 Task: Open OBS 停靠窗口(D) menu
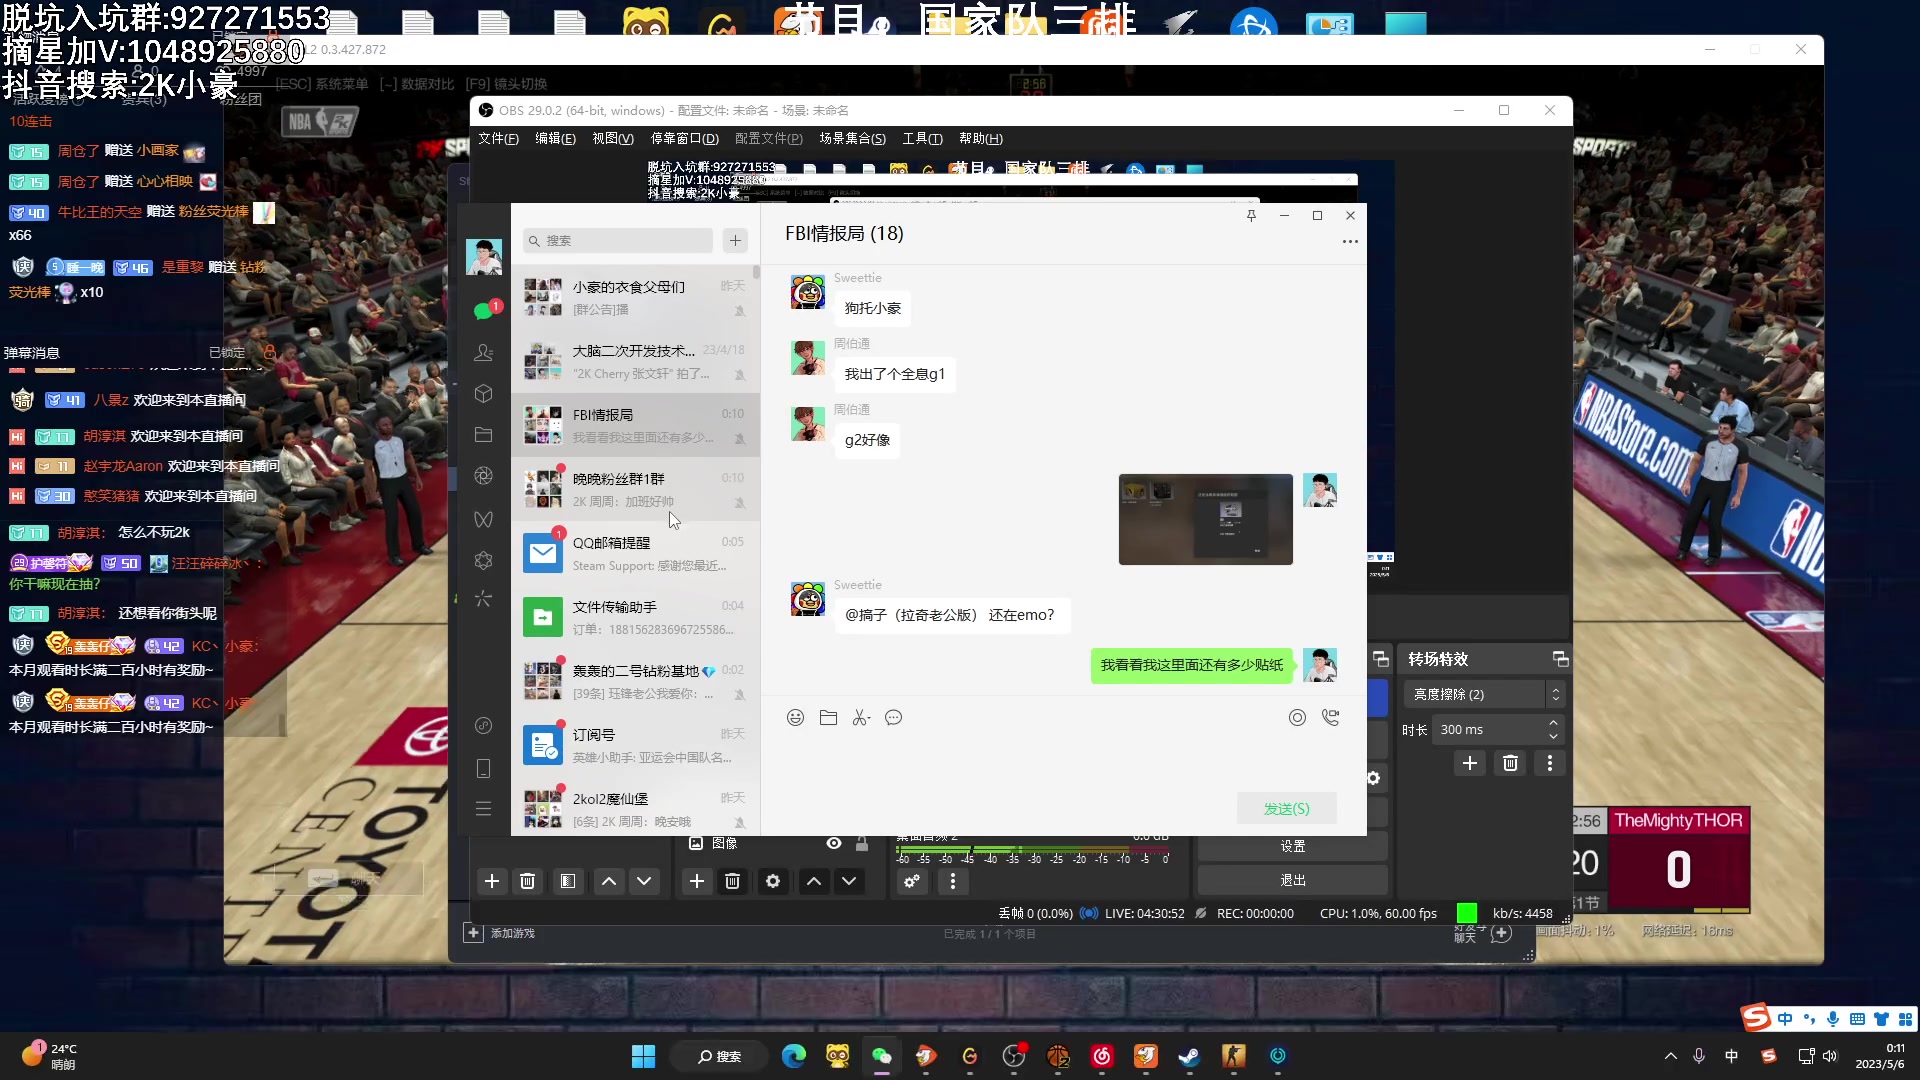pos(685,139)
